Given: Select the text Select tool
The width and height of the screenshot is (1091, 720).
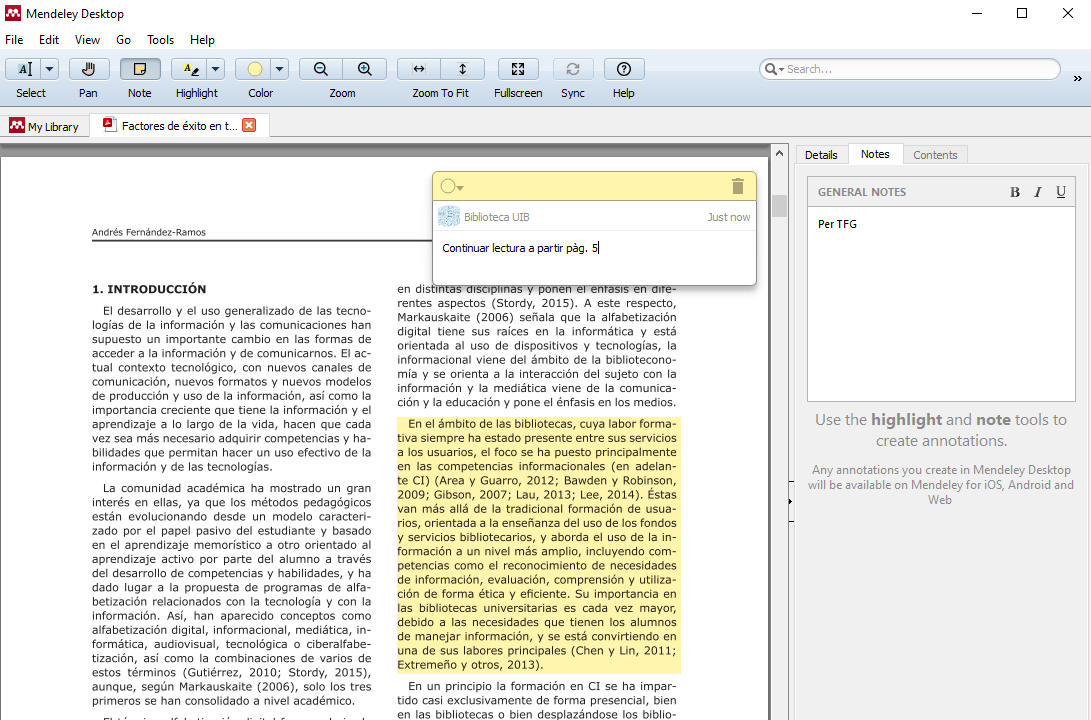Looking at the screenshot, I should (24, 69).
